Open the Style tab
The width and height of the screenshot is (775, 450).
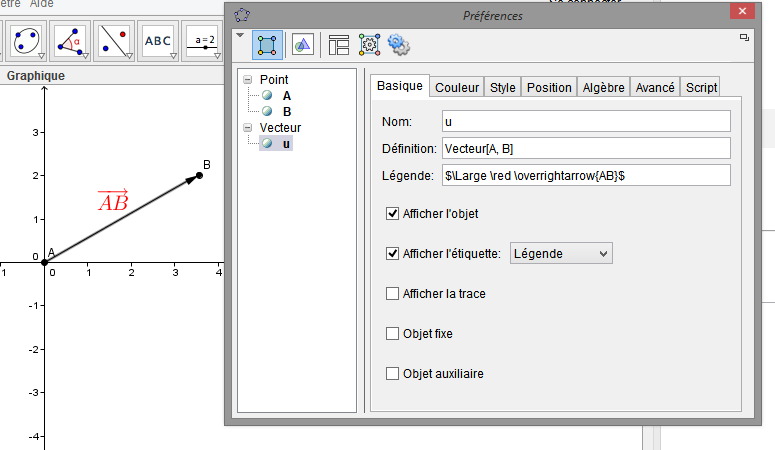[502, 88]
